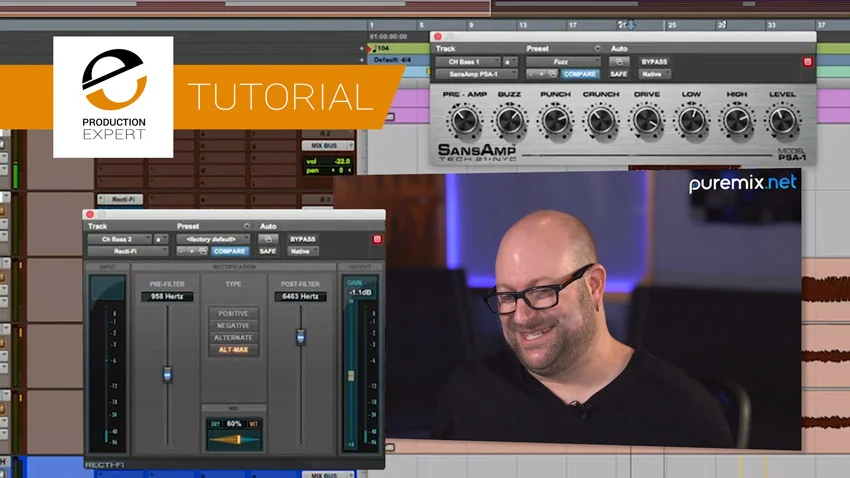This screenshot has width=850, height=478.
Task: Click red target icon in SansAmp window
Action: [x=807, y=62]
